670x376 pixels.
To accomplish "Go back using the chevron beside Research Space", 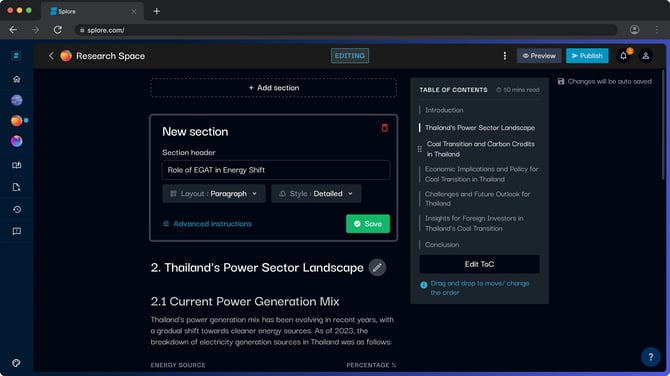I will tap(51, 56).
